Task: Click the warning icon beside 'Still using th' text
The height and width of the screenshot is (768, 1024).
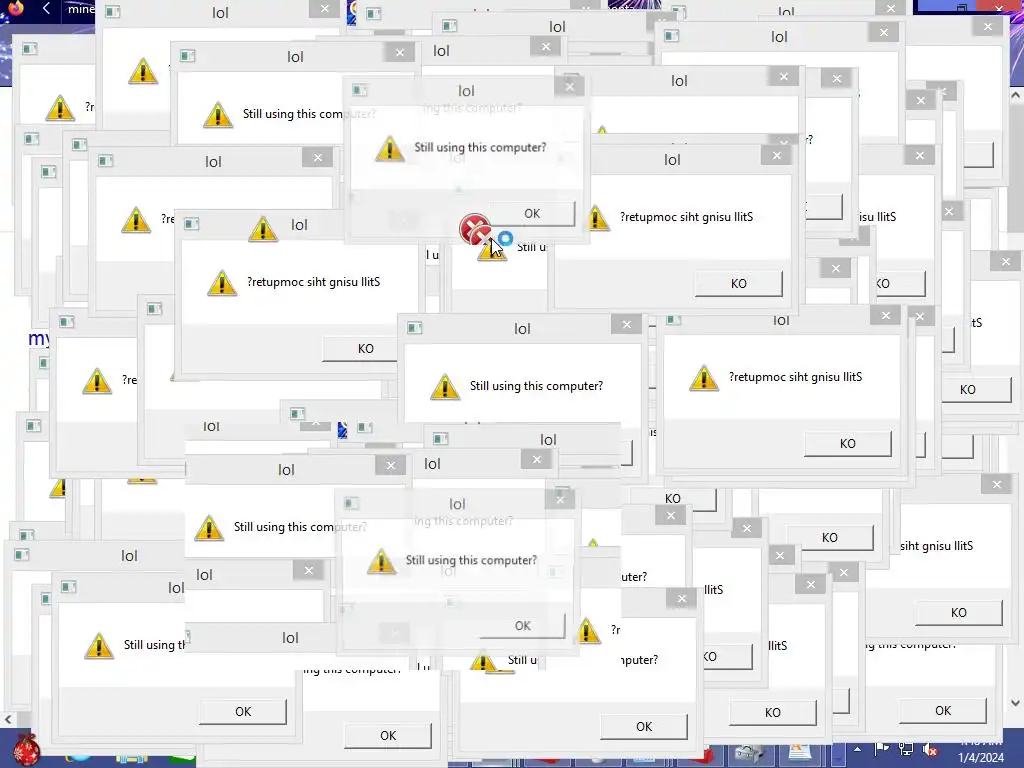Action: [x=99, y=645]
